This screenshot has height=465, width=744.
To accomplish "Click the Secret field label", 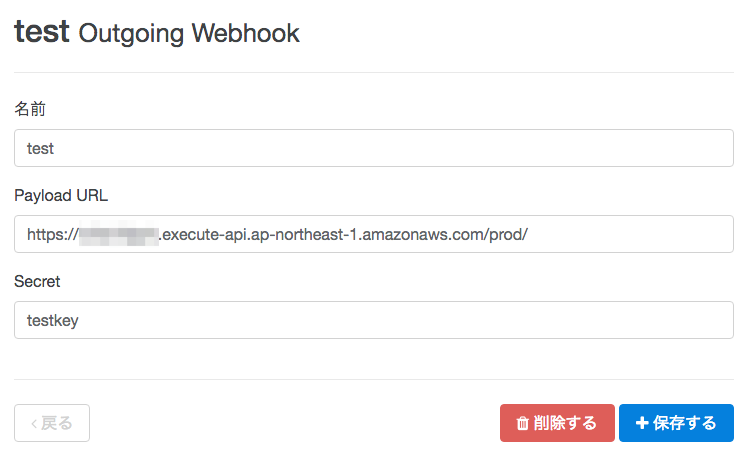I will click(37, 281).
